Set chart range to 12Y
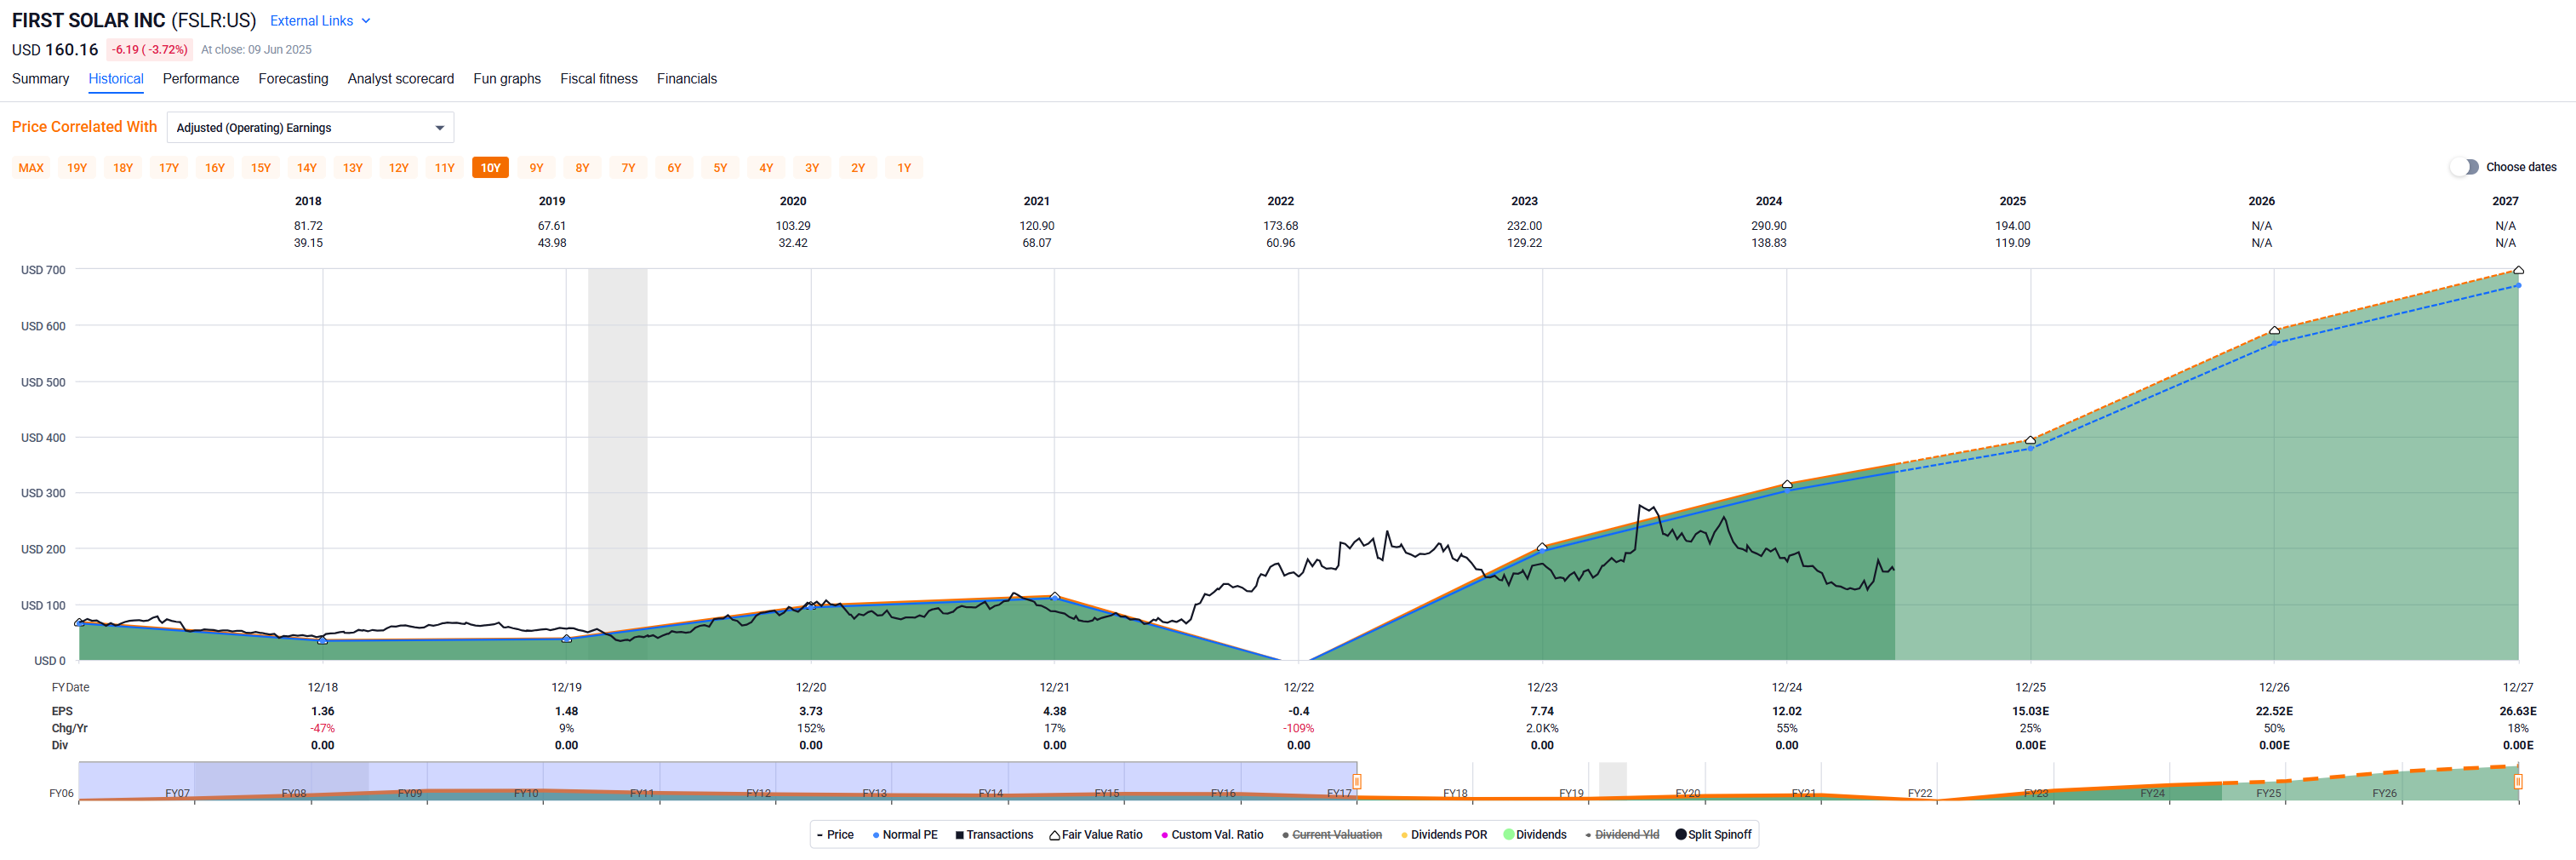The image size is (2576, 860). tap(399, 168)
